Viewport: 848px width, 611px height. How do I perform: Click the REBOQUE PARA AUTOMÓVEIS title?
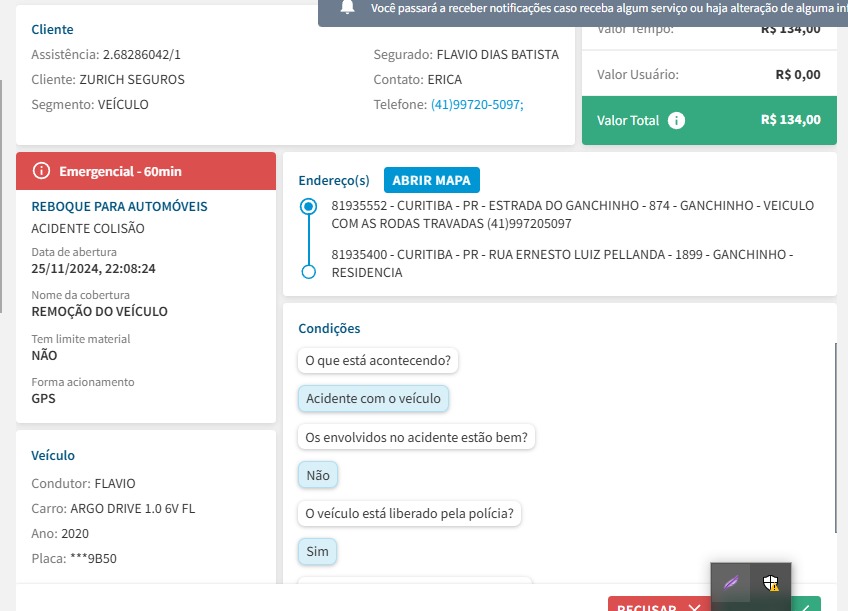point(120,207)
